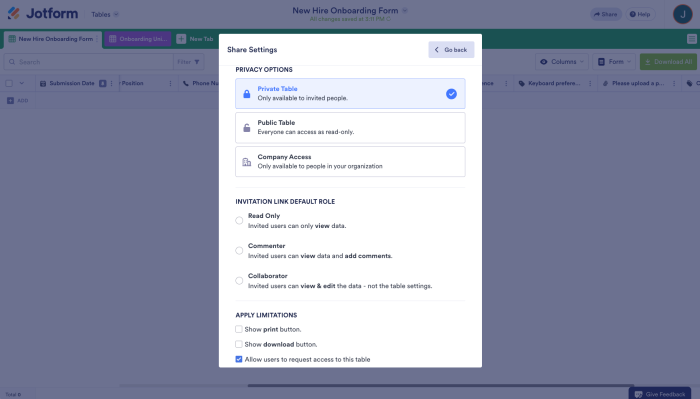Open Keyboard preference column options menu
This screenshot has width=700, height=399.
click(x=590, y=83)
